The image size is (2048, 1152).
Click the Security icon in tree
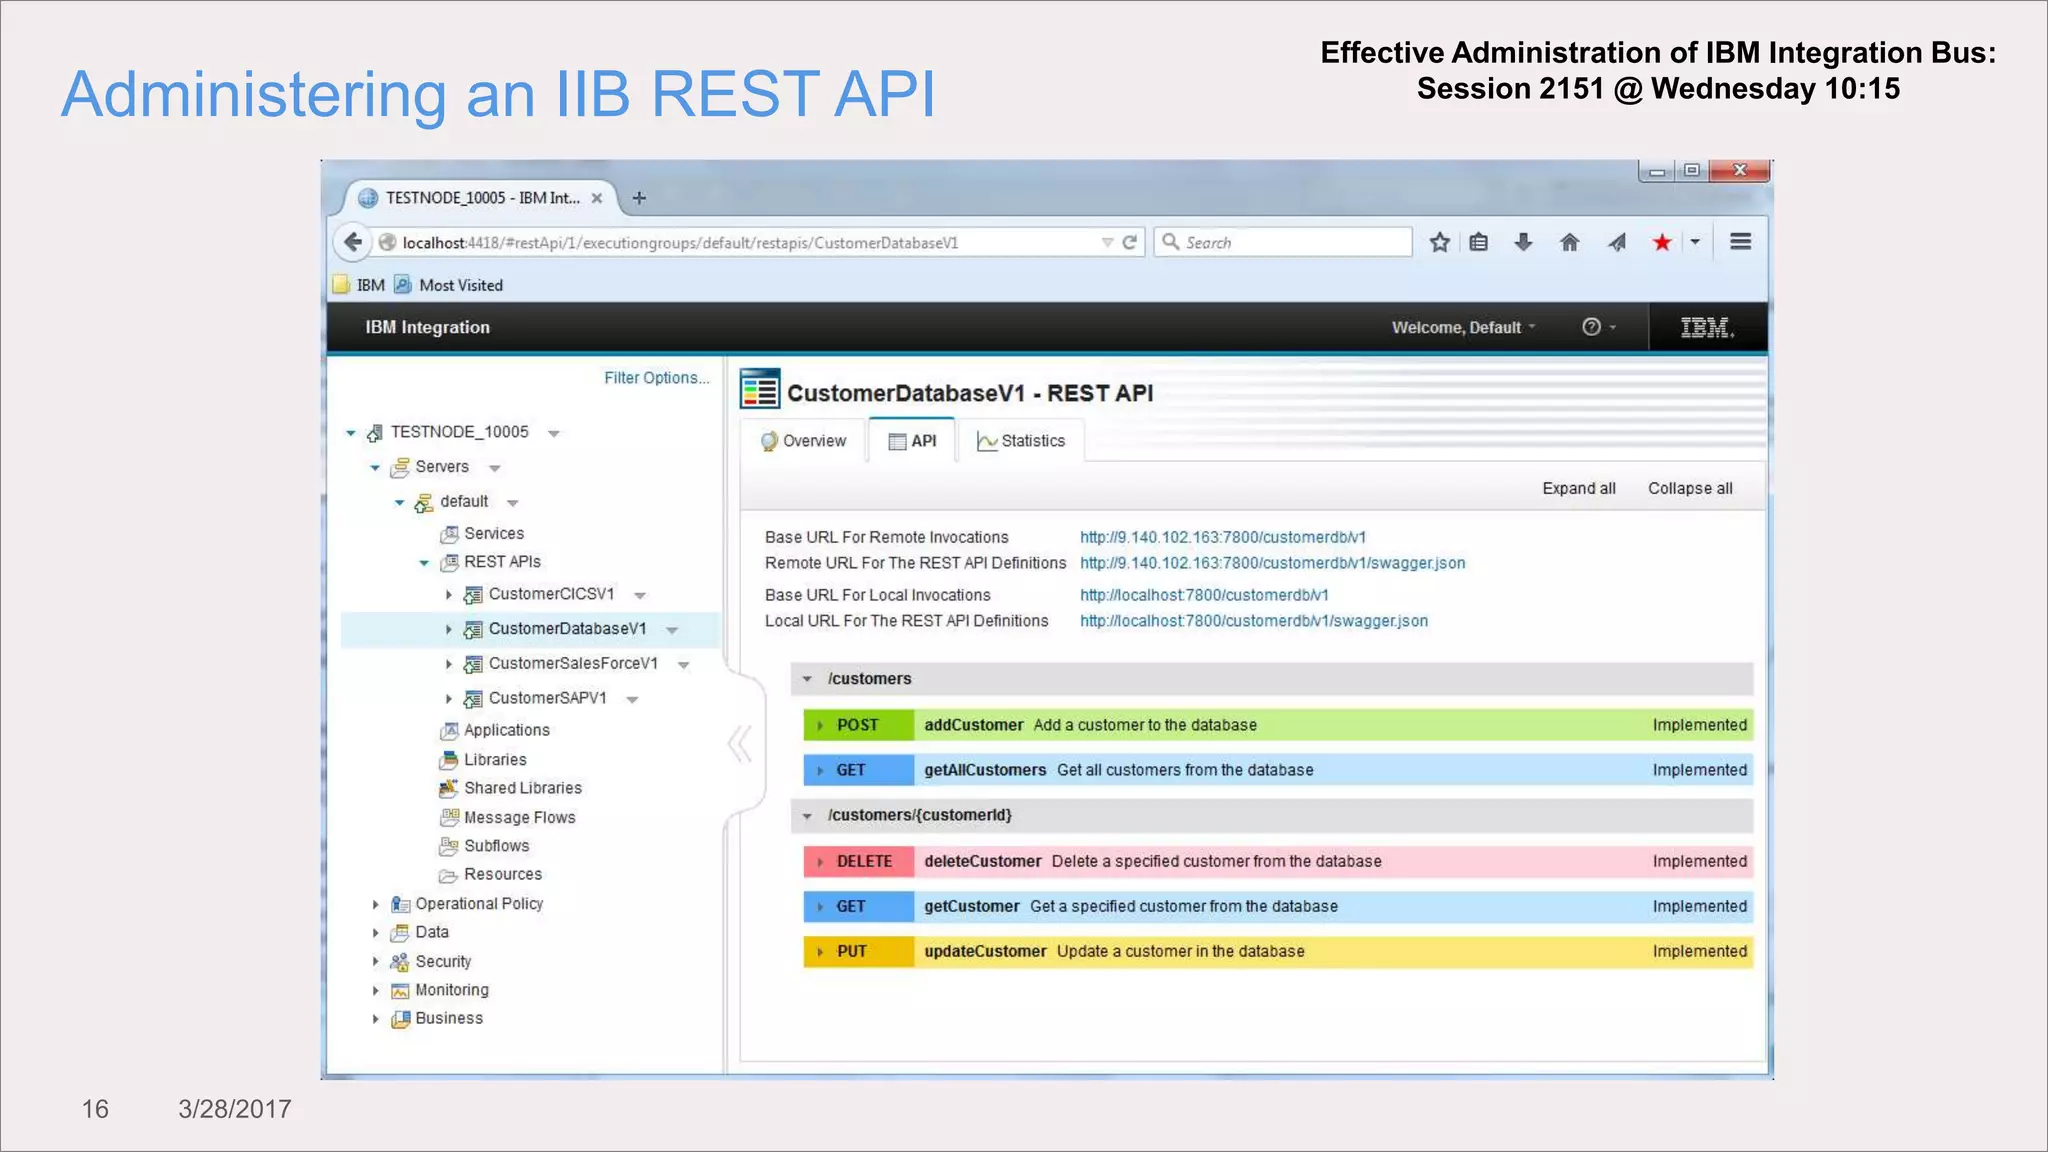[400, 962]
